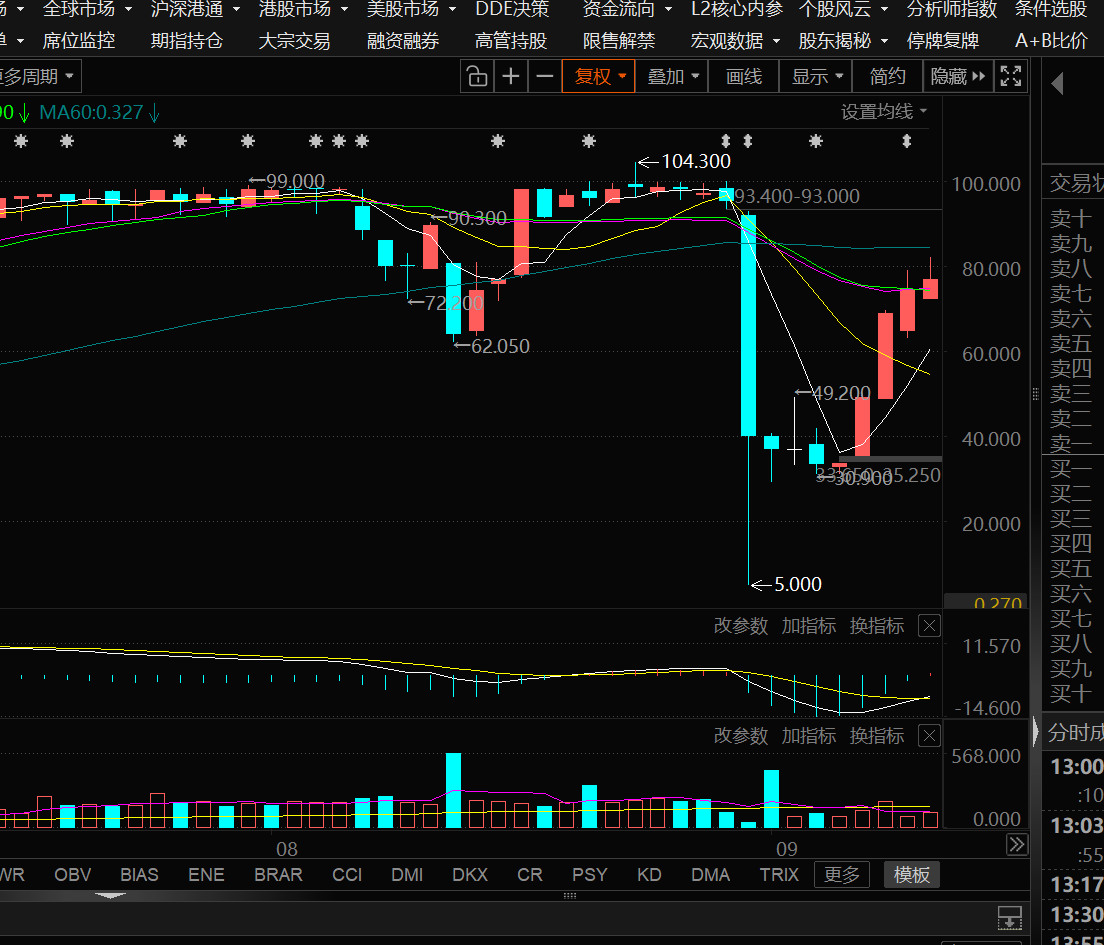Open 融资融券 menu item
The height and width of the screenshot is (945, 1104).
403,41
